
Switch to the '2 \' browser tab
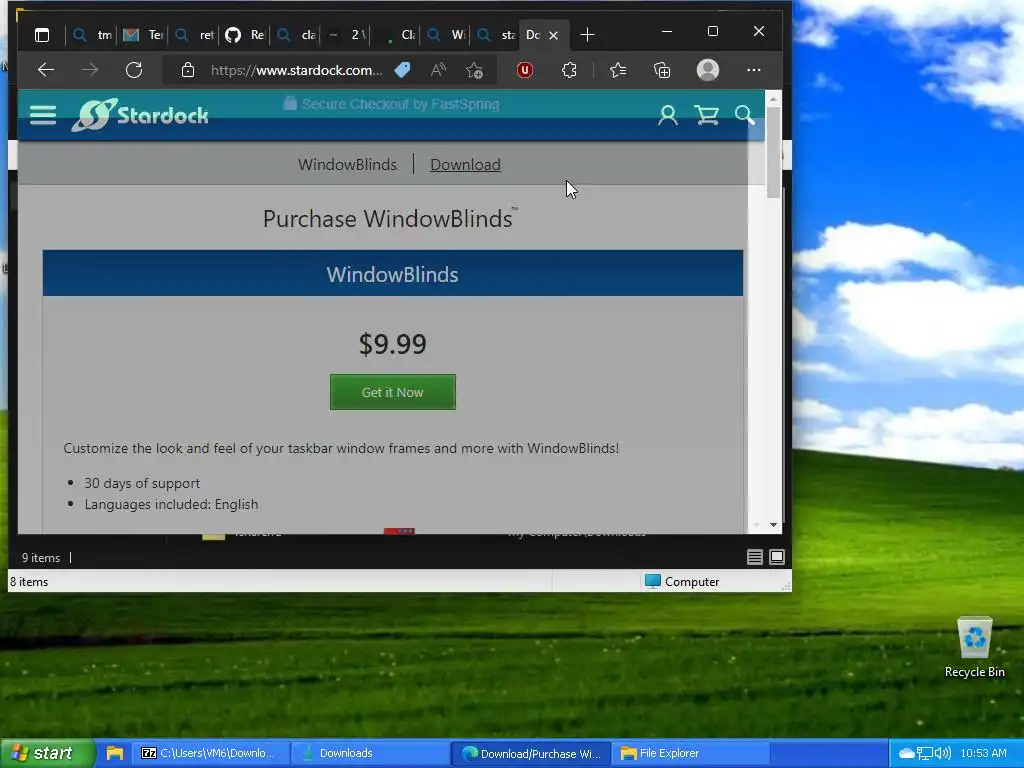pyautogui.click(x=346, y=35)
